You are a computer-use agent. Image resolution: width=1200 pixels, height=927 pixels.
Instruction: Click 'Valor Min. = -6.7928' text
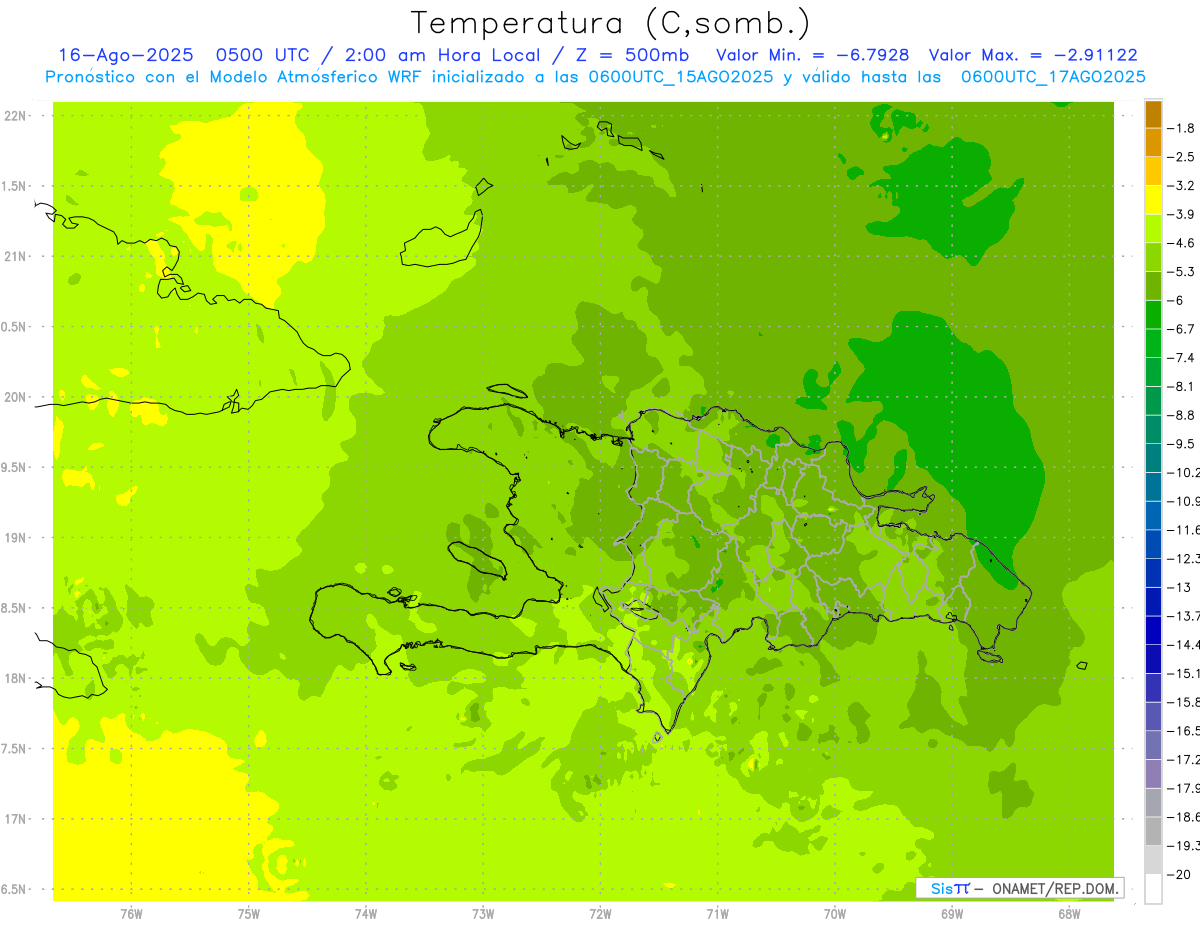(814, 55)
